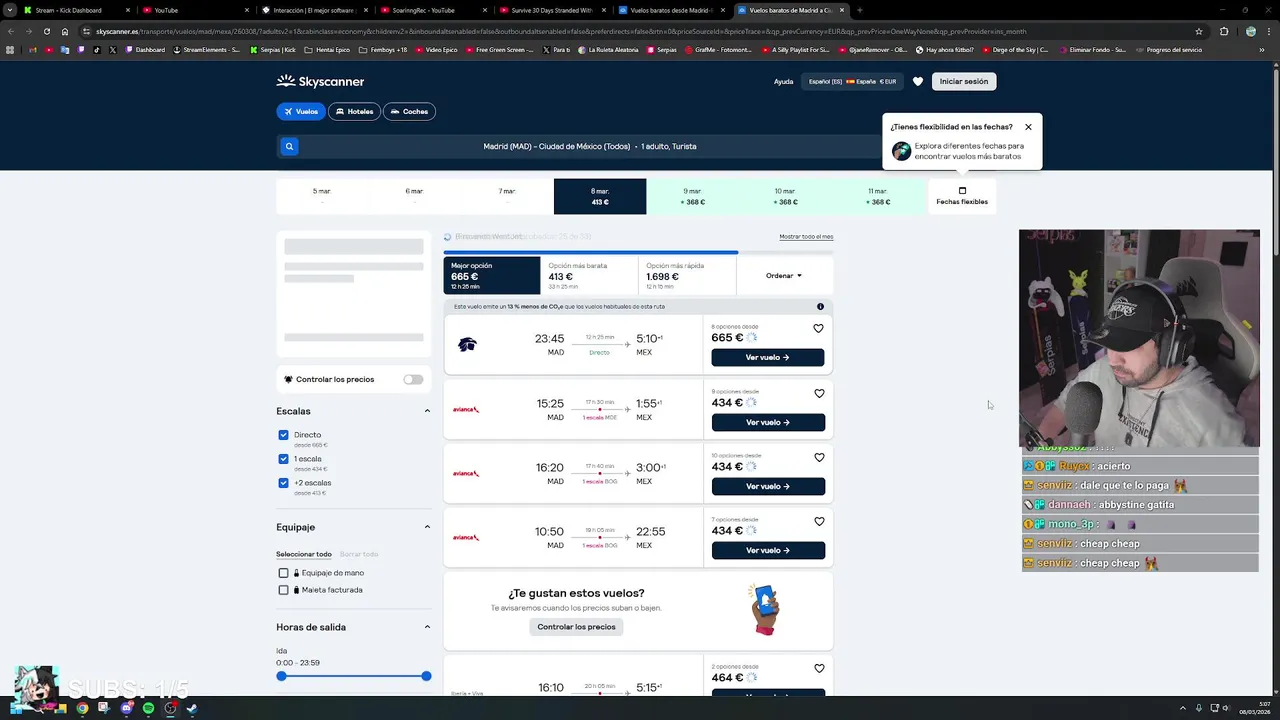Uncheck the 1 escala filter
Screen dimensions: 1280x720
tap(283, 459)
